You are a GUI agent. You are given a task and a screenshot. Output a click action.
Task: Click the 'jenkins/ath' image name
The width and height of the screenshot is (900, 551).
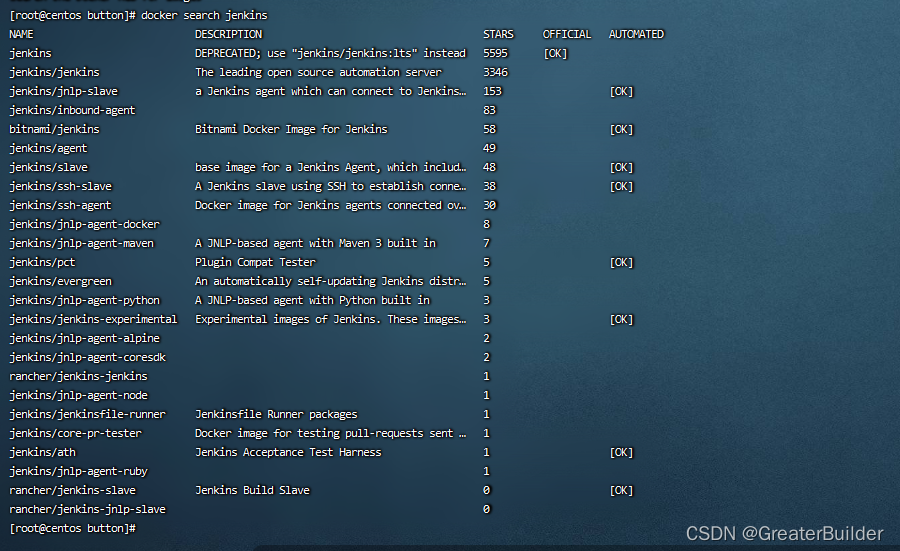point(42,452)
